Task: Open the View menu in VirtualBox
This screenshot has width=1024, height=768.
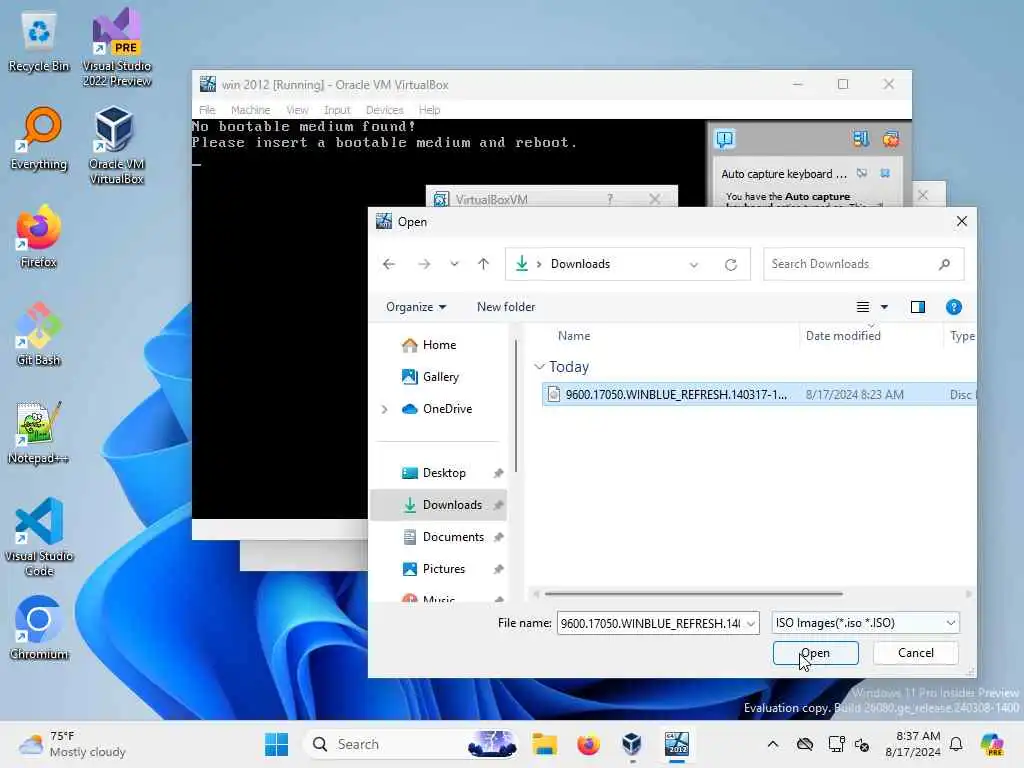Action: (297, 110)
